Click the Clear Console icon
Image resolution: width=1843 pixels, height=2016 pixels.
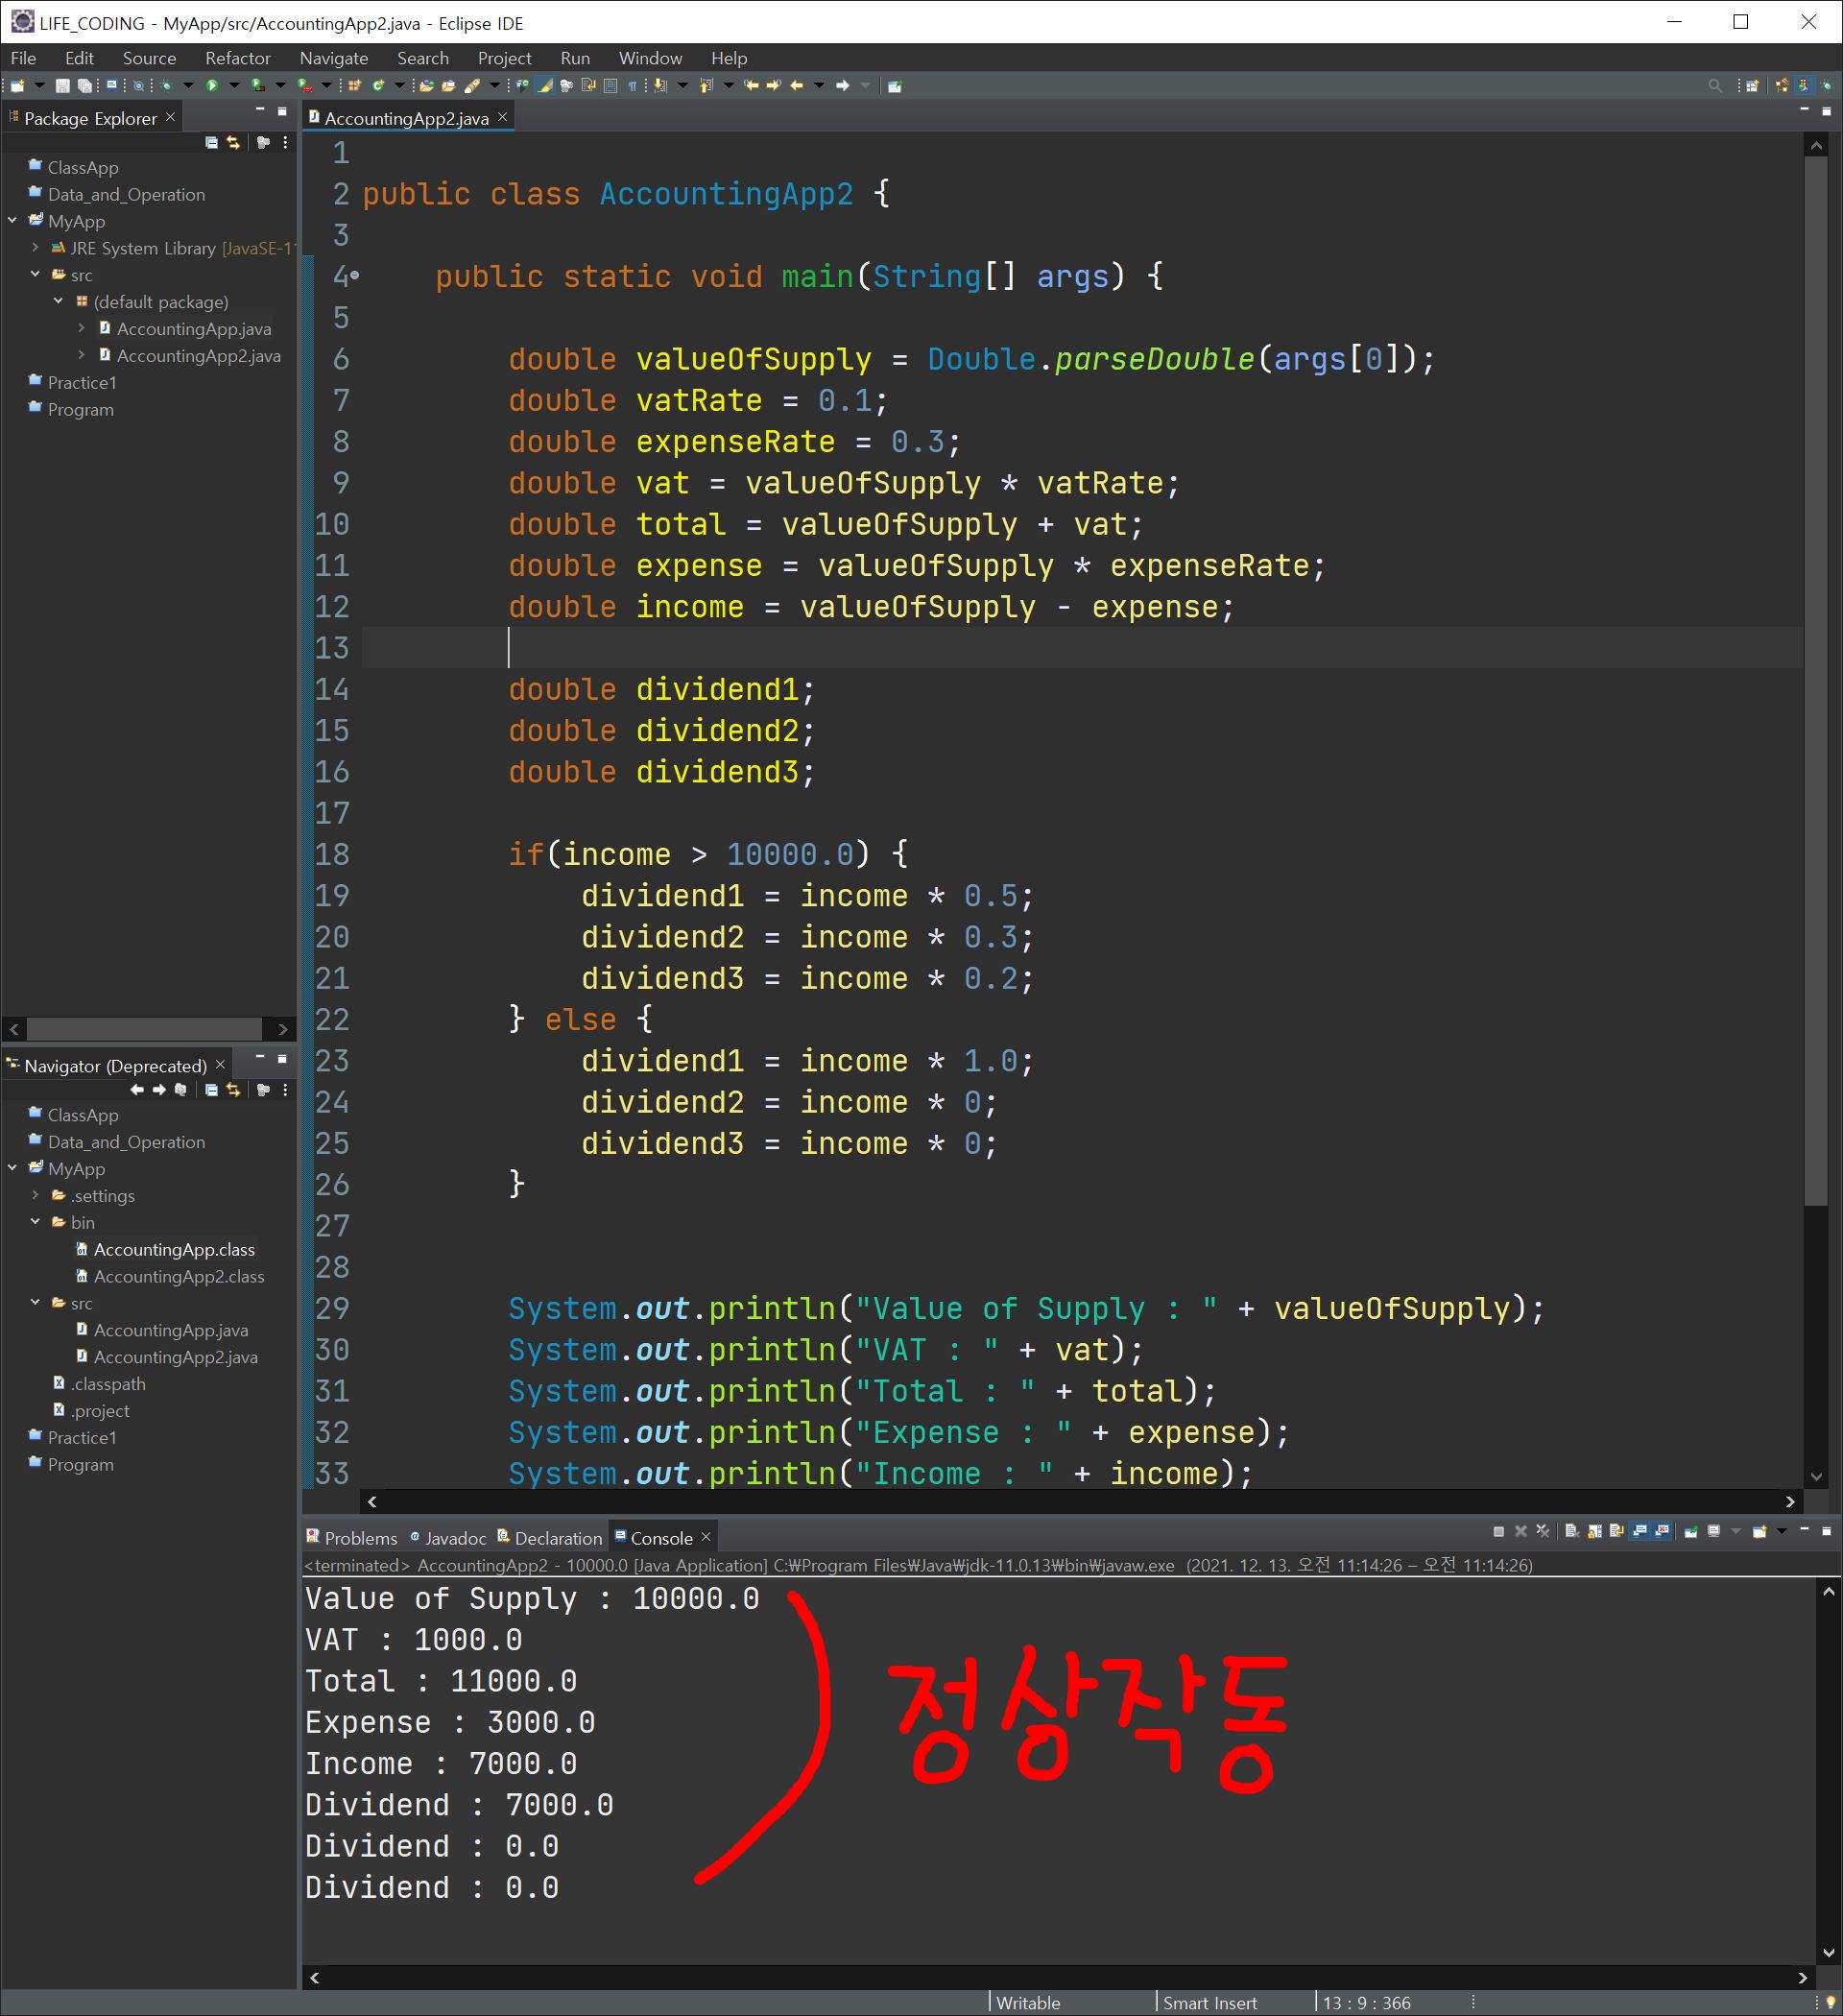(x=1571, y=1531)
